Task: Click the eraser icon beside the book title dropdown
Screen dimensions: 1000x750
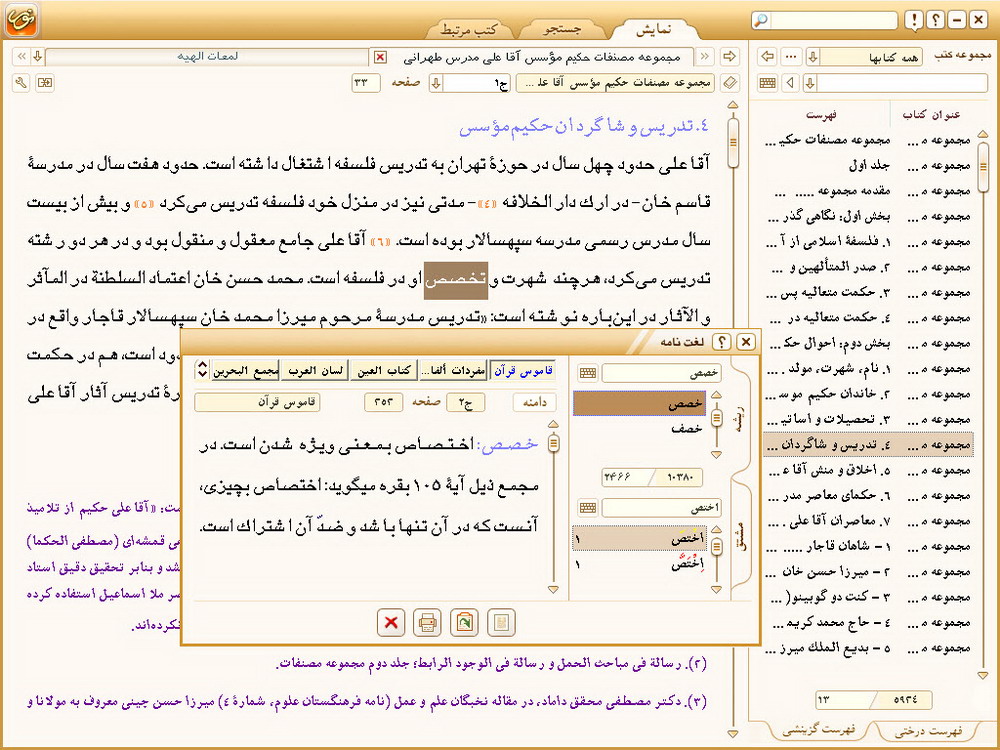Action: tap(730, 83)
